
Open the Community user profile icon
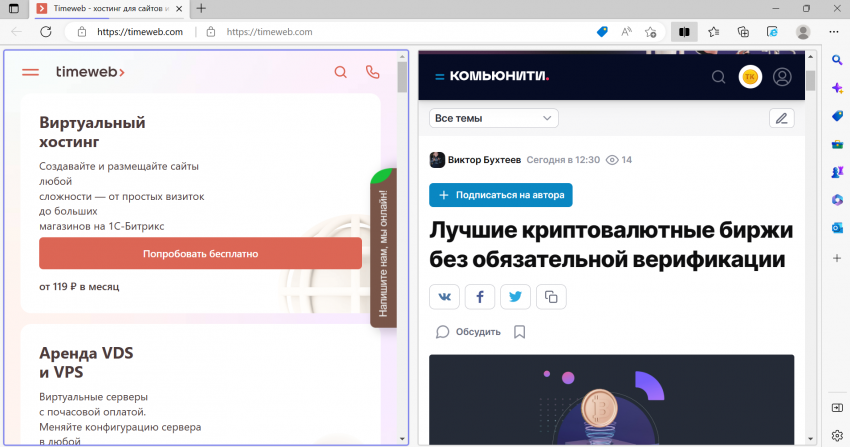coord(782,77)
